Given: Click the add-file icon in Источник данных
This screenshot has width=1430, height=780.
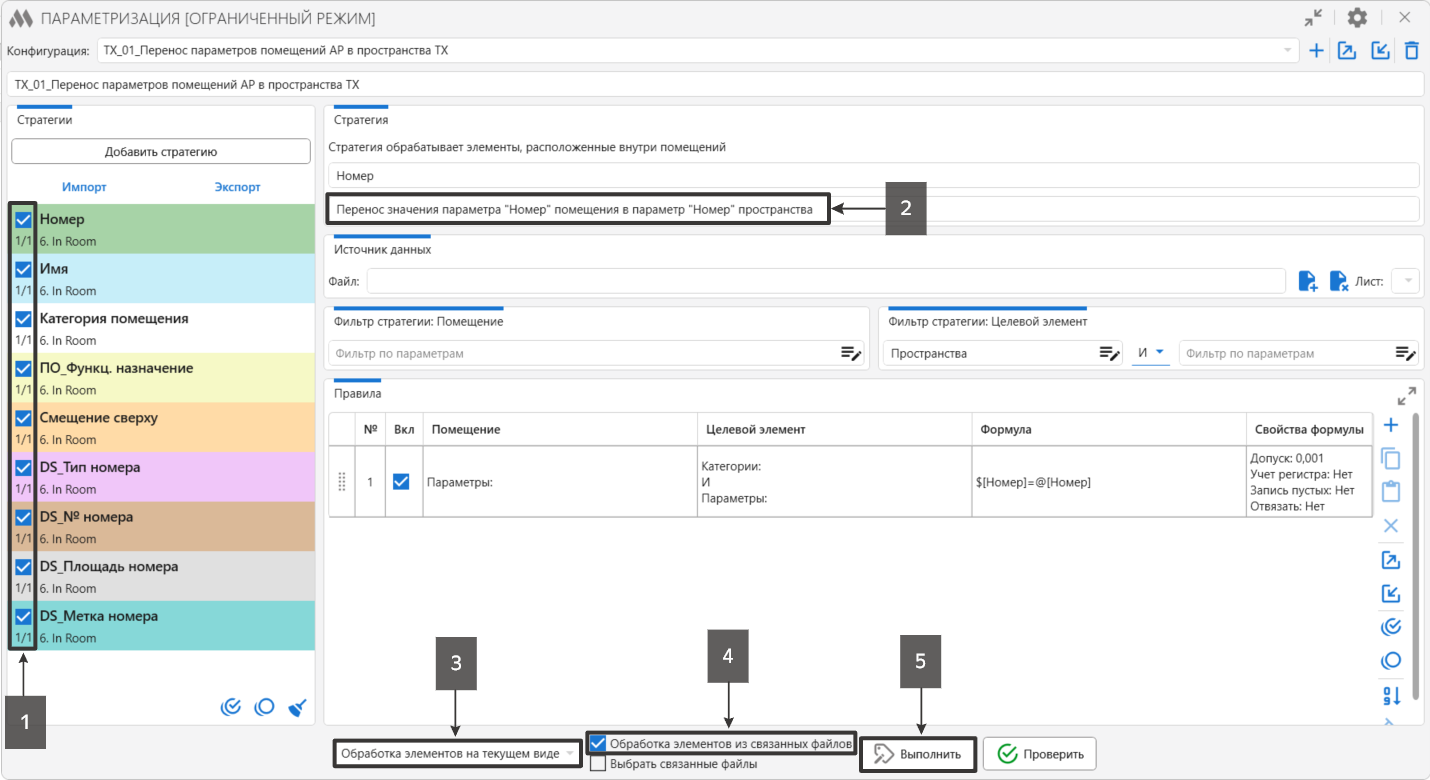Looking at the screenshot, I should [1307, 282].
